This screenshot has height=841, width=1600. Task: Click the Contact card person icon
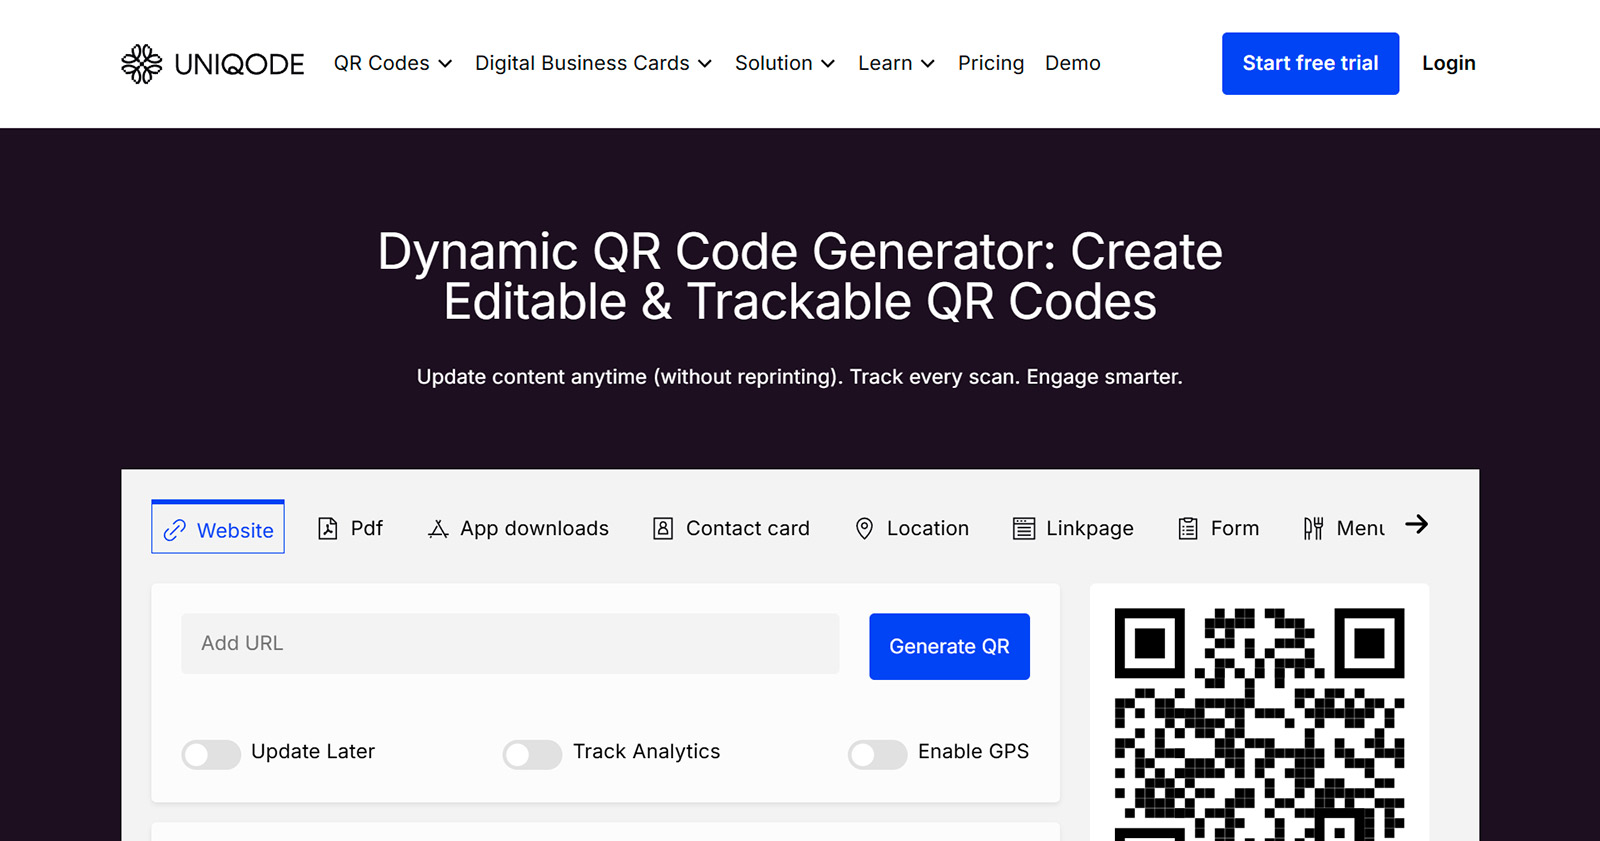662,529
